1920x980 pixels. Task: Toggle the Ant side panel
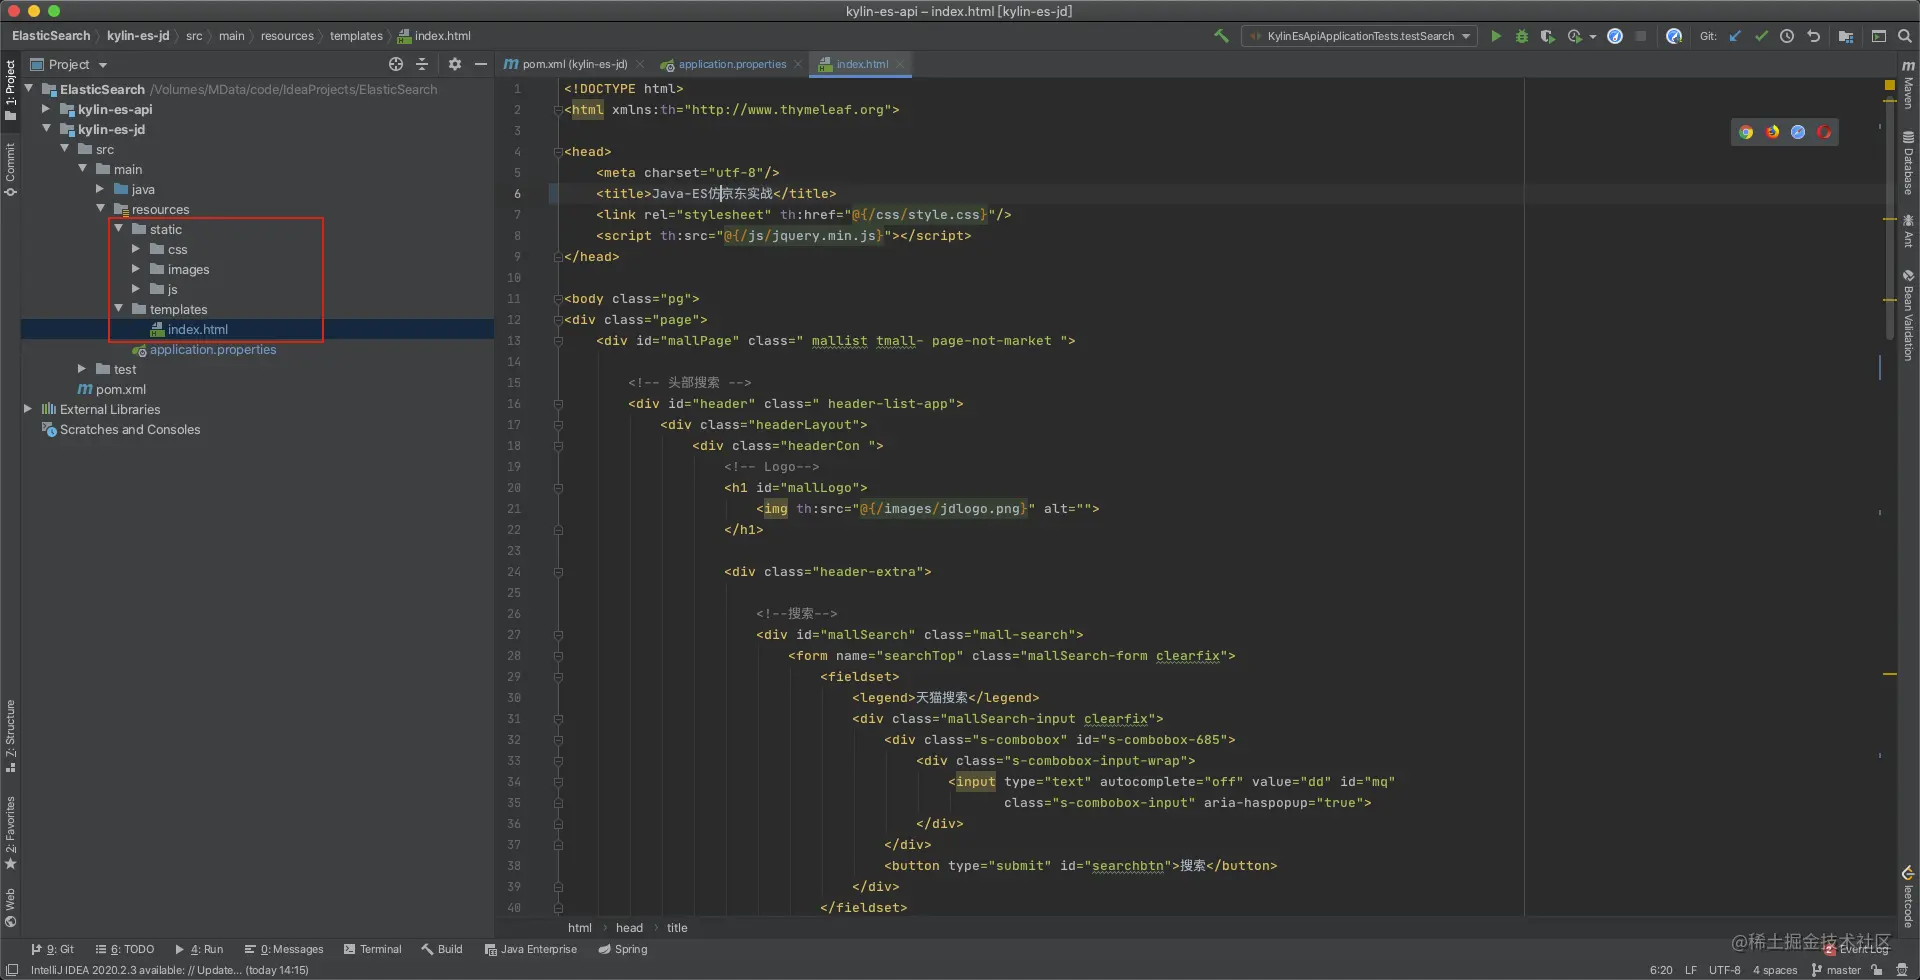click(x=1908, y=231)
